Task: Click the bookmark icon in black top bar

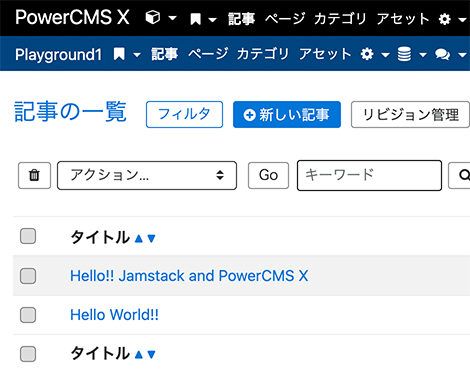Action: (x=195, y=19)
